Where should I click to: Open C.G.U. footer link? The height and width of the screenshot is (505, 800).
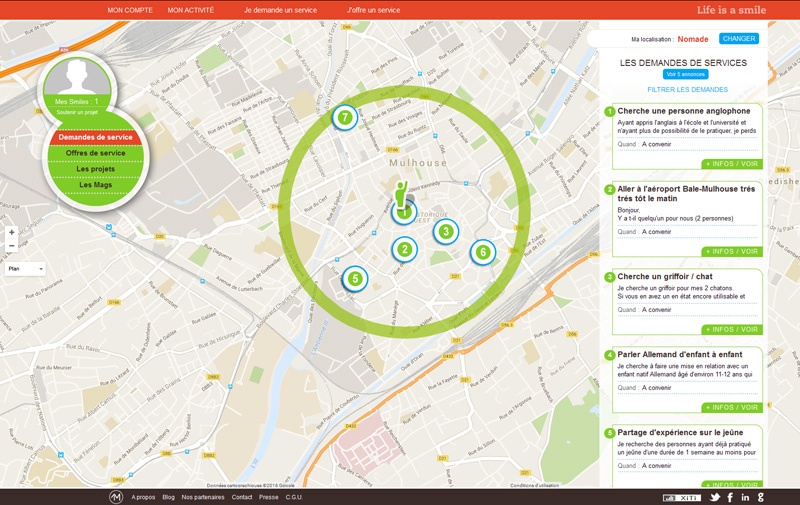(294, 497)
